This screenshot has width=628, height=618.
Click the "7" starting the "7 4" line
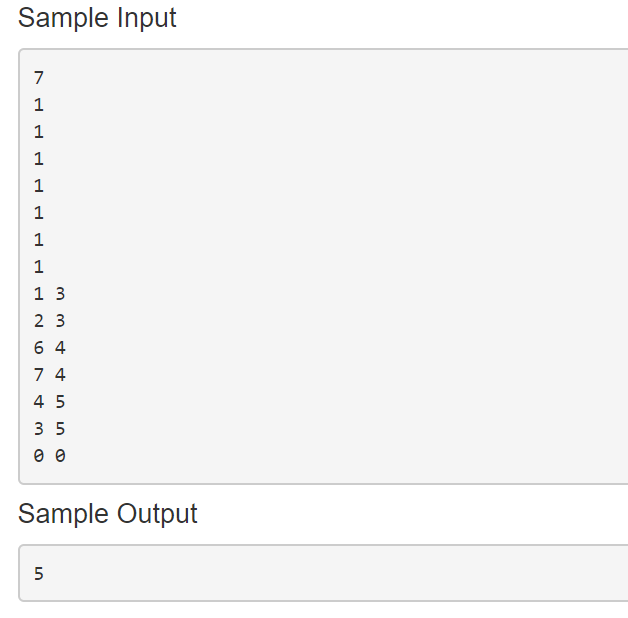(39, 375)
